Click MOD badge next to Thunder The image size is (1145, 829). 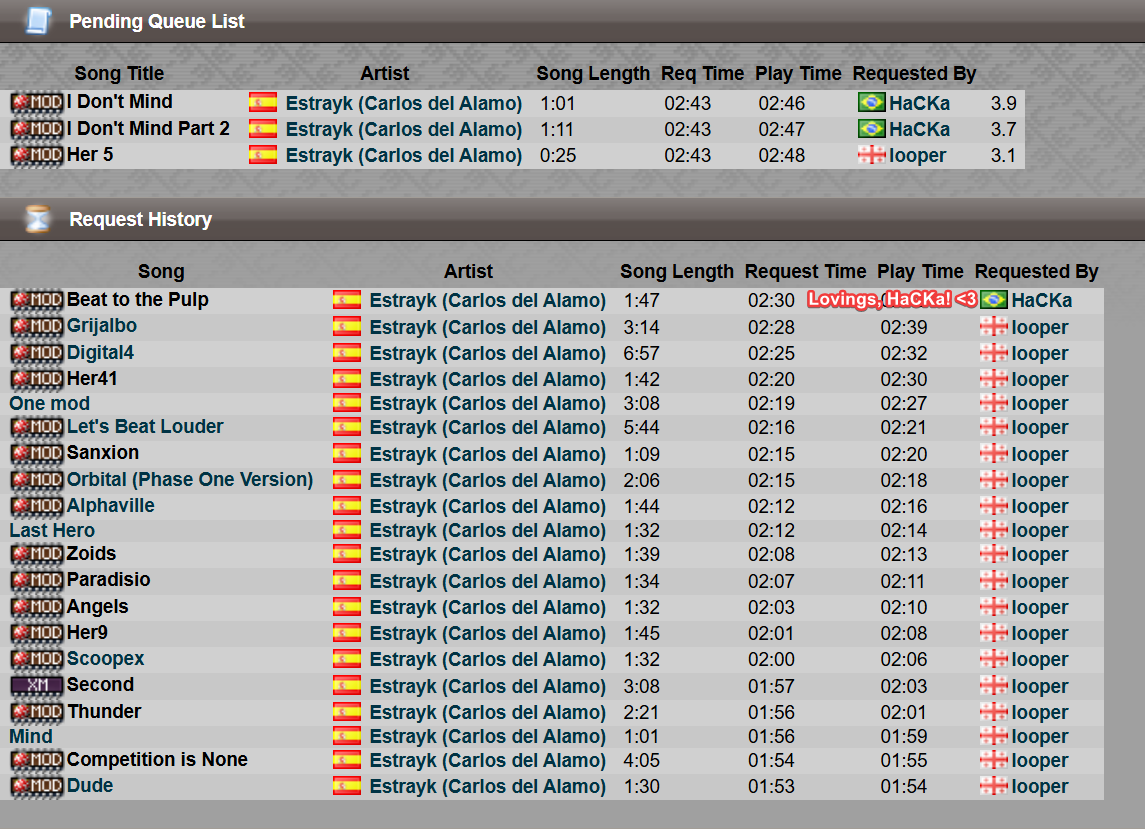click(37, 712)
